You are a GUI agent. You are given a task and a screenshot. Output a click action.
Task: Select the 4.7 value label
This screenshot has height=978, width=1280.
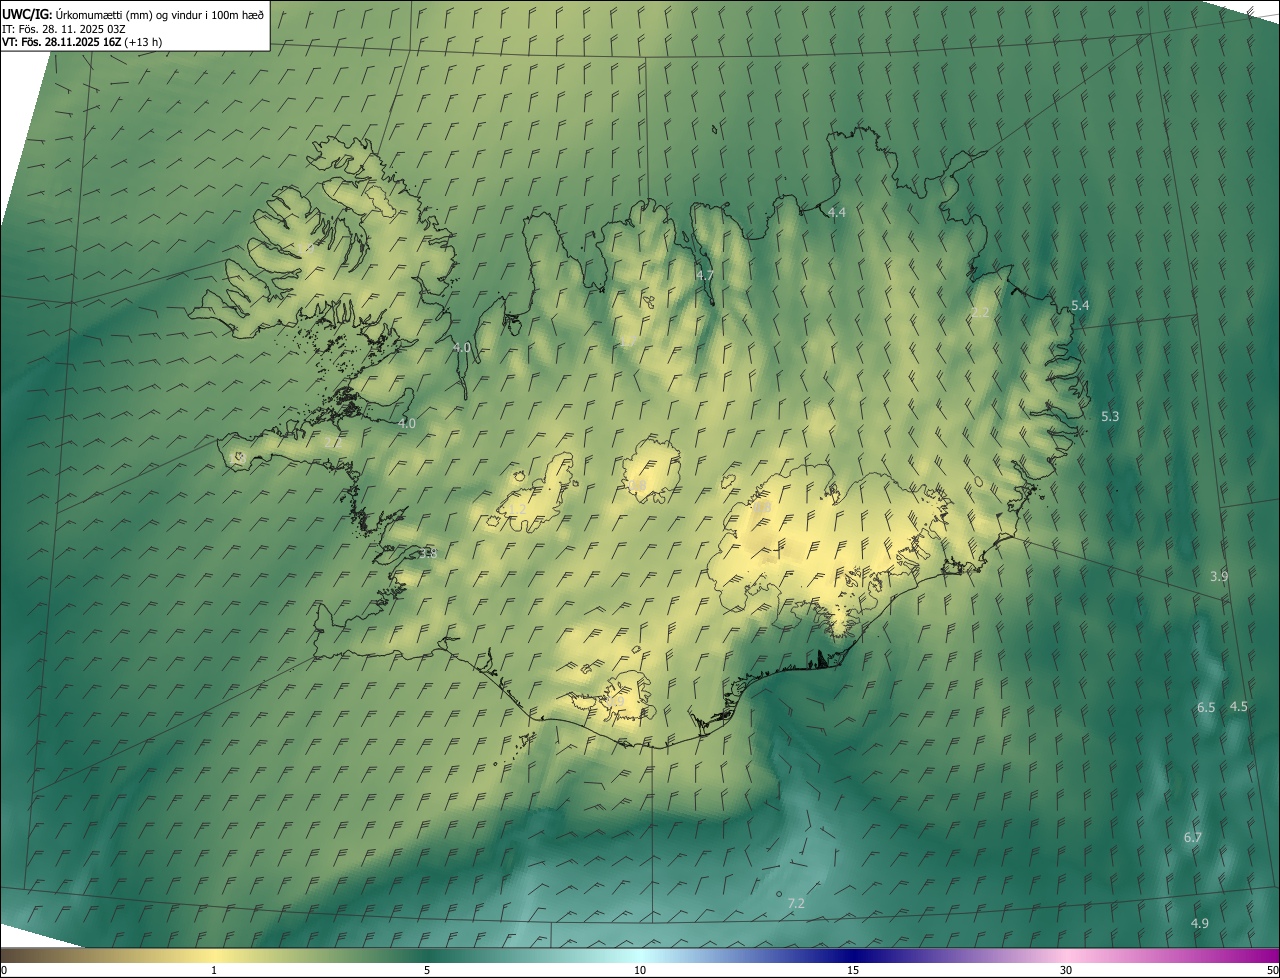(x=705, y=275)
